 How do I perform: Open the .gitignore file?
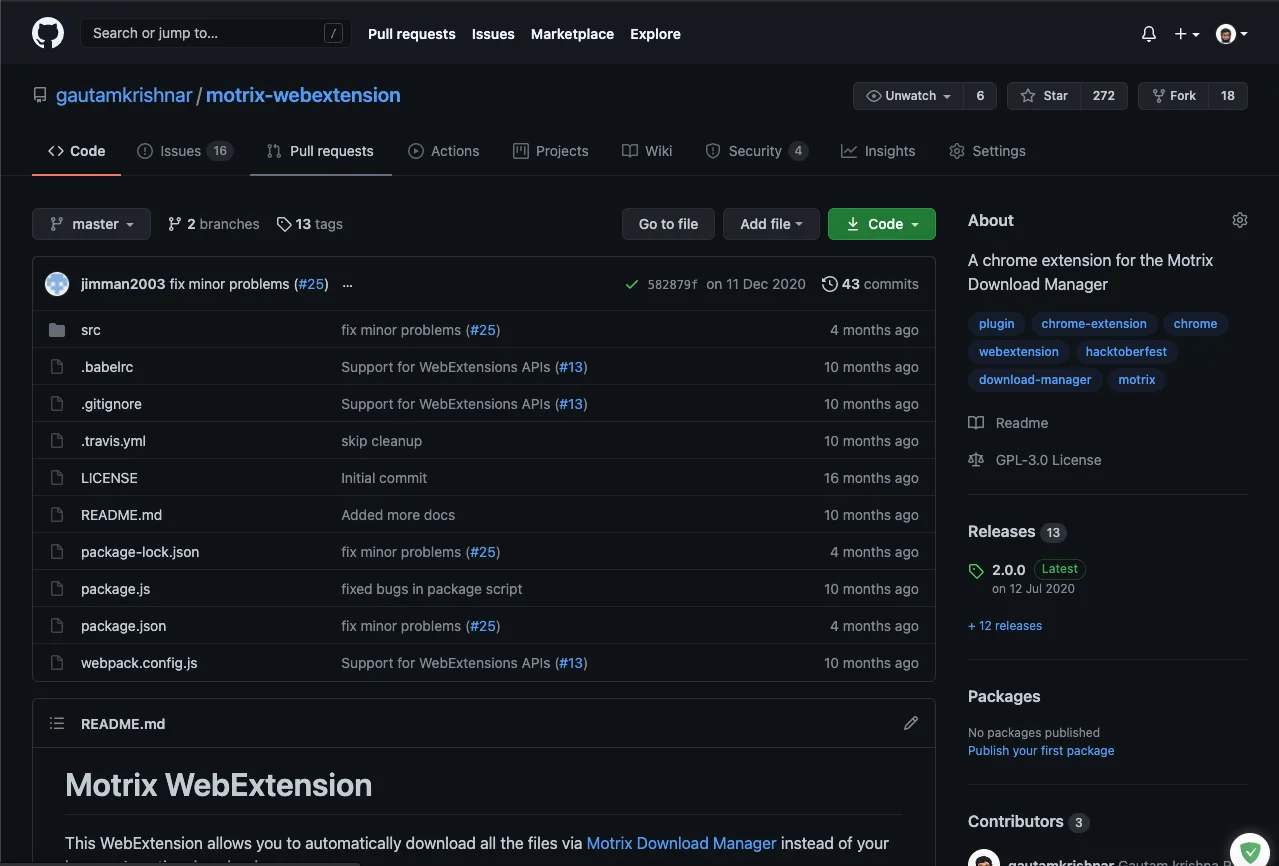(x=111, y=404)
